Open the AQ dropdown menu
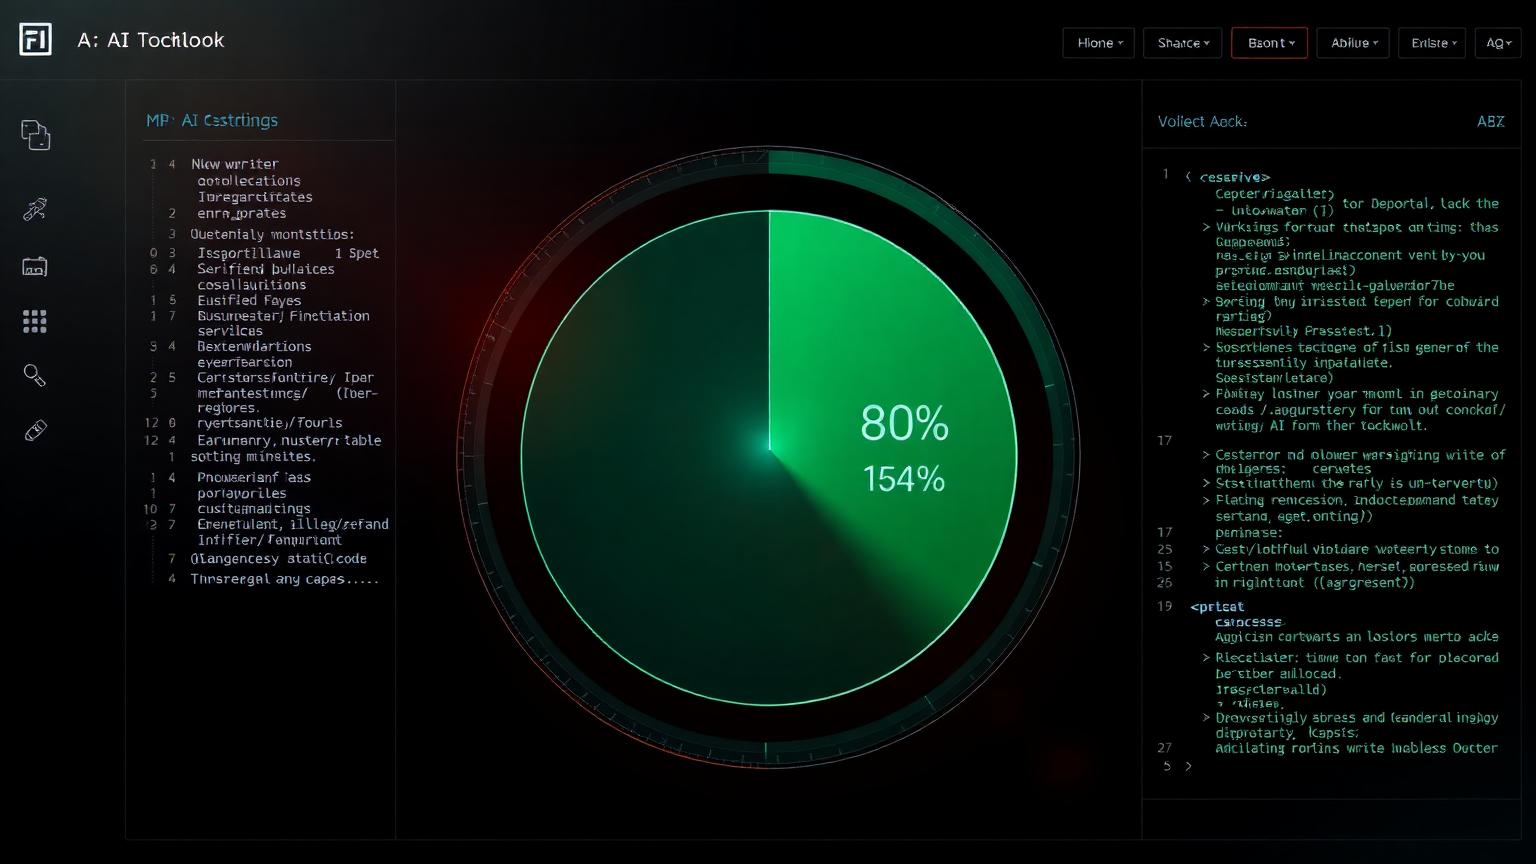 click(x=1498, y=43)
